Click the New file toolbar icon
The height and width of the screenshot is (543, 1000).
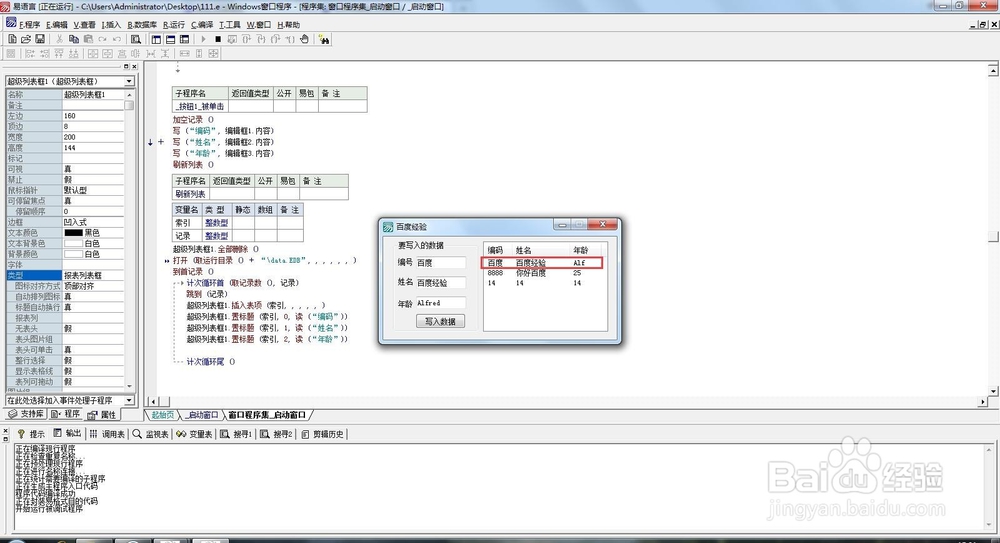pos(11,39)
